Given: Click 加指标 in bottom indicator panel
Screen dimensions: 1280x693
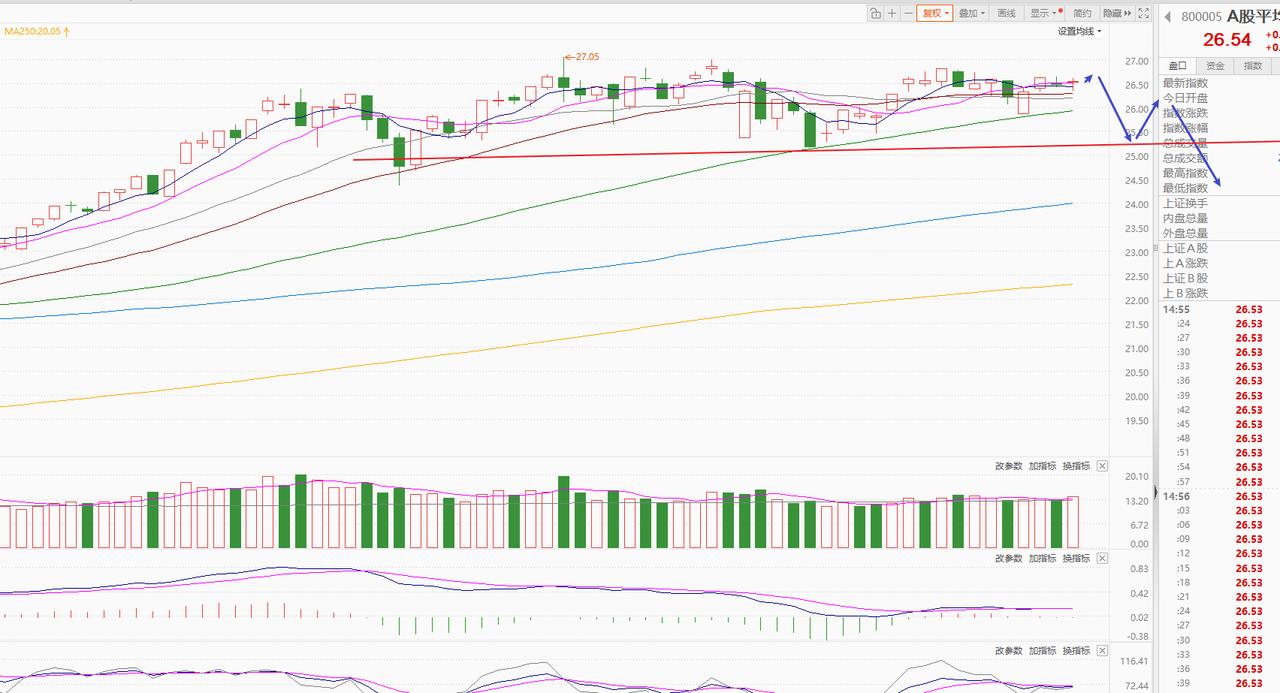Looking at the screenshot, I should pyautogui.click(x=1043, y=651).
